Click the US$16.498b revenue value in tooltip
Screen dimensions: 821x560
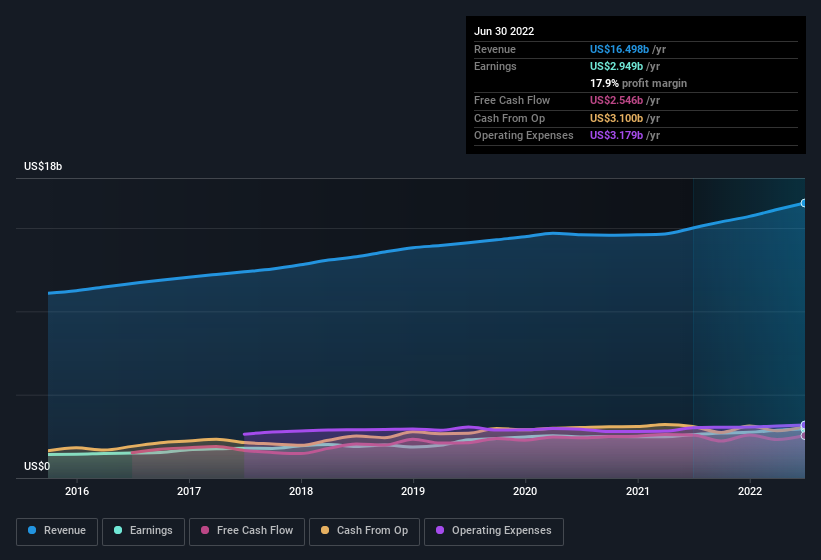click(619, 49)
